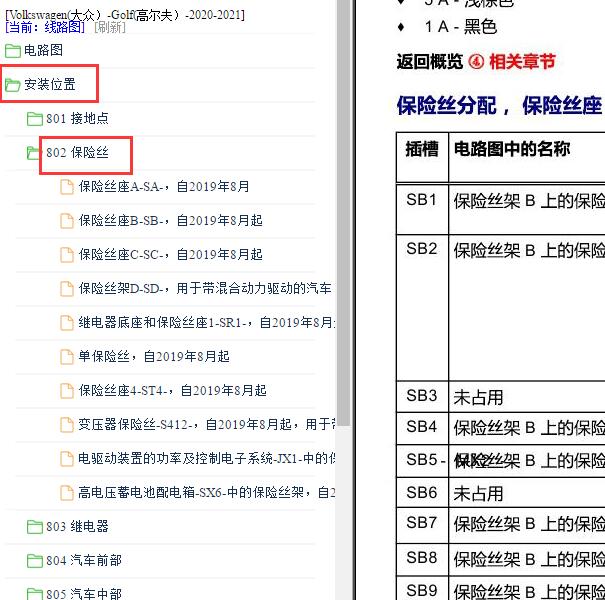Click the SB6 slot cell
This screenshot has width=605, height=600.
[422, 493]
